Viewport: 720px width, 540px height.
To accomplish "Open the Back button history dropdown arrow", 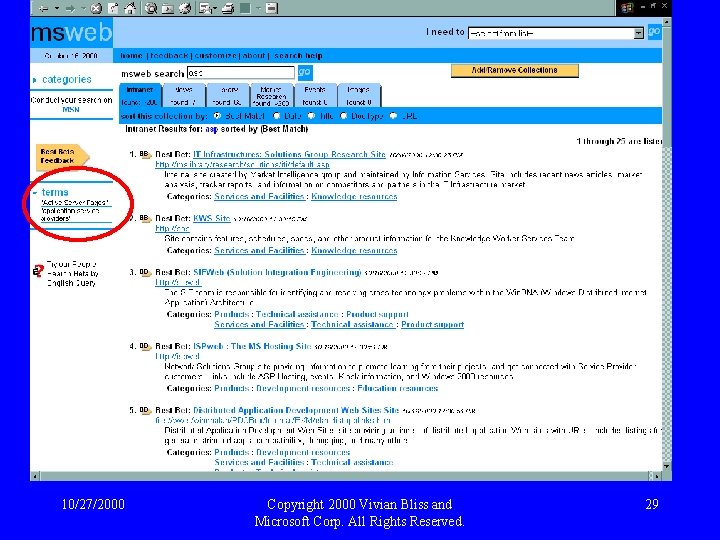I will pos(56,8).
